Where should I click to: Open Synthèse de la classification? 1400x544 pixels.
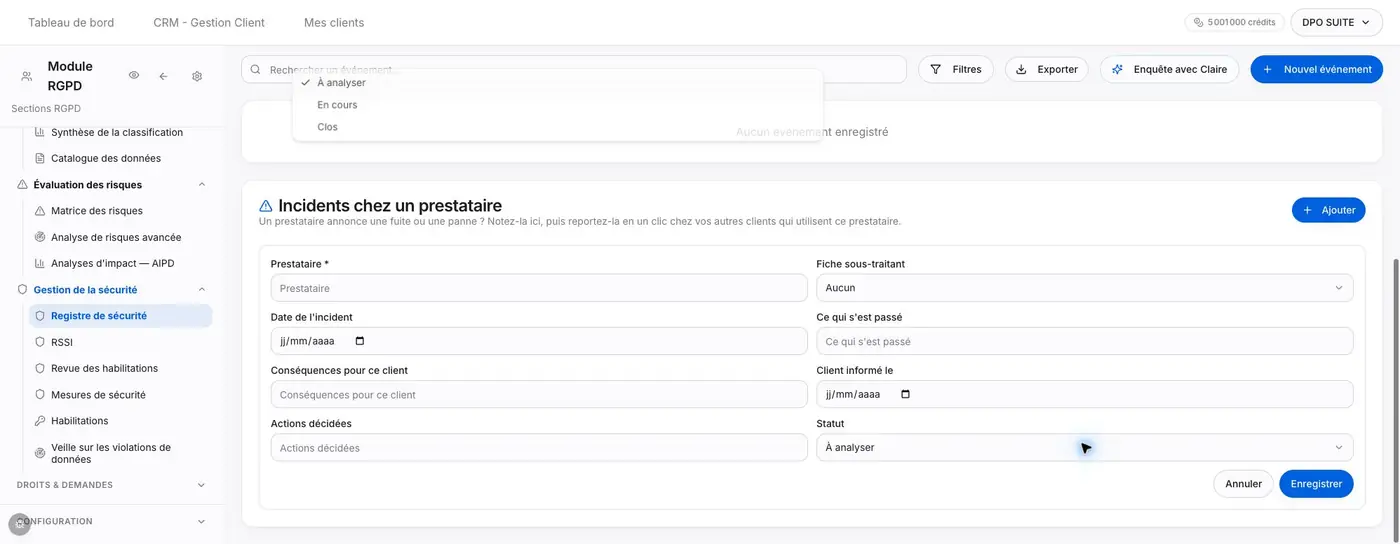pos(117,132)
